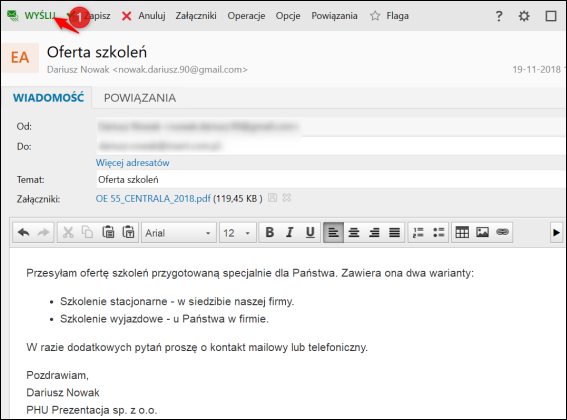The image size is (567, 420).
Task: Insert a bulleted list
Action: [x=438, y=232]
